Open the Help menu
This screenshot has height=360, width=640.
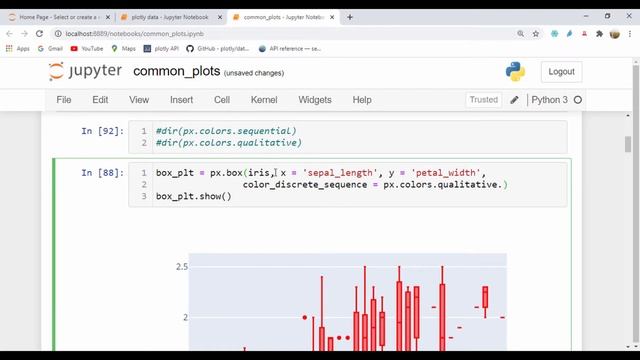(x=362, y=100)
